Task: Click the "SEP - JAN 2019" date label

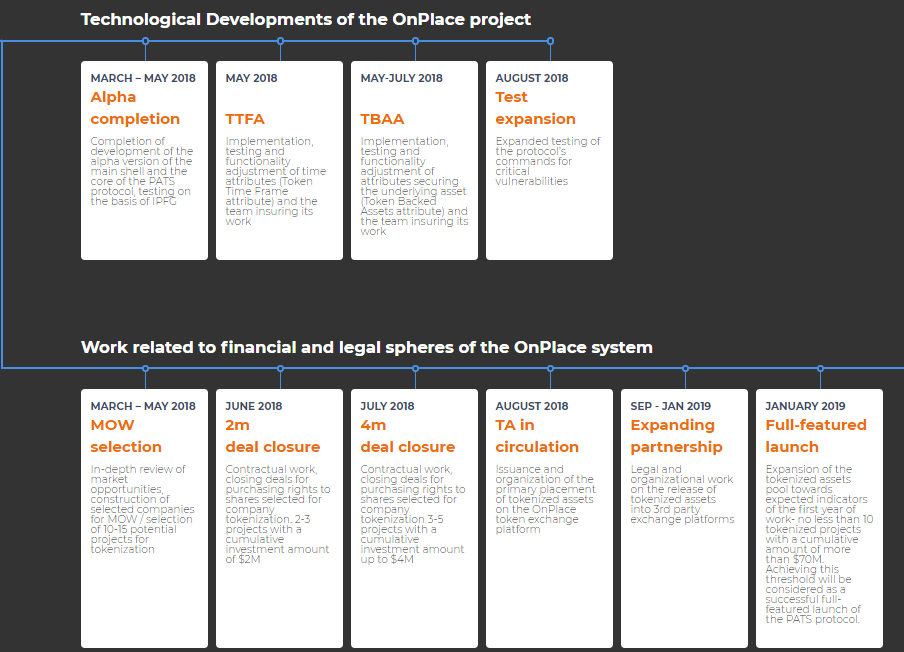Action: click(x=671, y=406)
